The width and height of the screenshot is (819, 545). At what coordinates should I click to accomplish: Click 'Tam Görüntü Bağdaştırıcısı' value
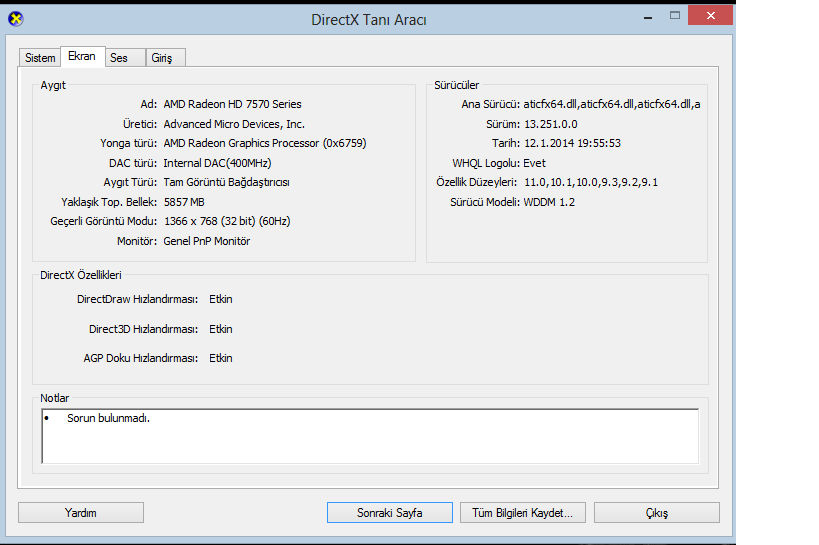pos(226,182)
